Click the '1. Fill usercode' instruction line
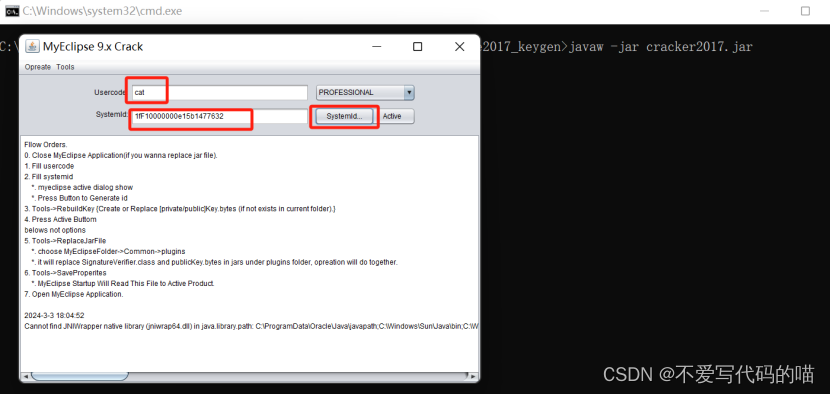831x394 pixels. tap(49, 166)
